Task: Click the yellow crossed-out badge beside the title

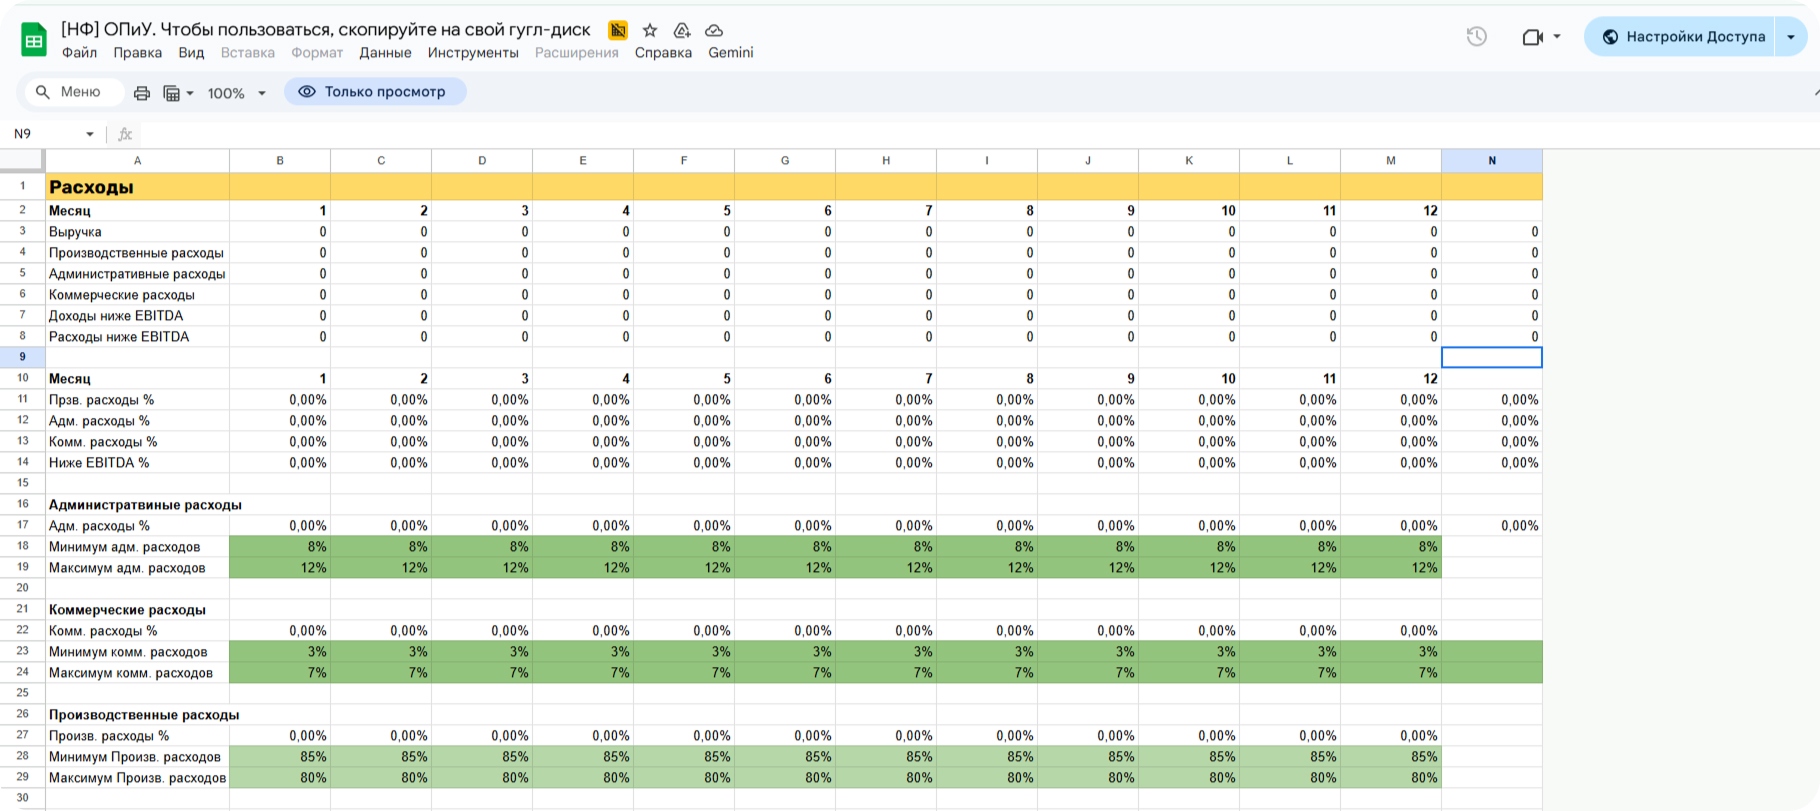Action: click(x=618, y=30)
